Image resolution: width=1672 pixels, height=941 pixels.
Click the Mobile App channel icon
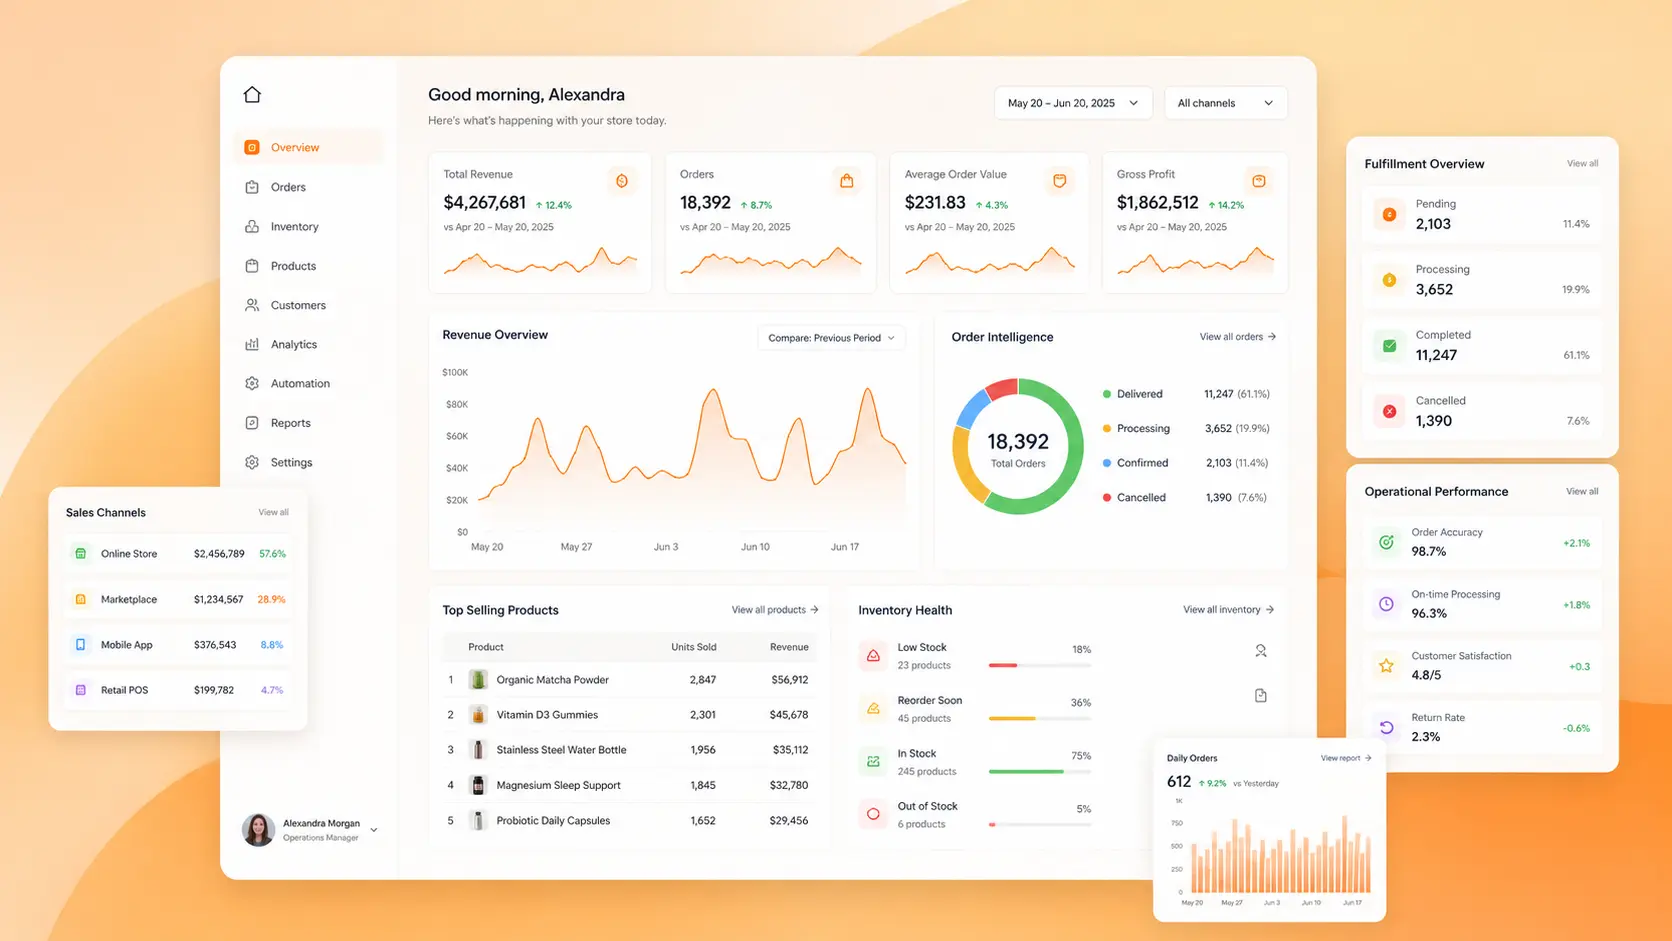click(x=81, y=645)
